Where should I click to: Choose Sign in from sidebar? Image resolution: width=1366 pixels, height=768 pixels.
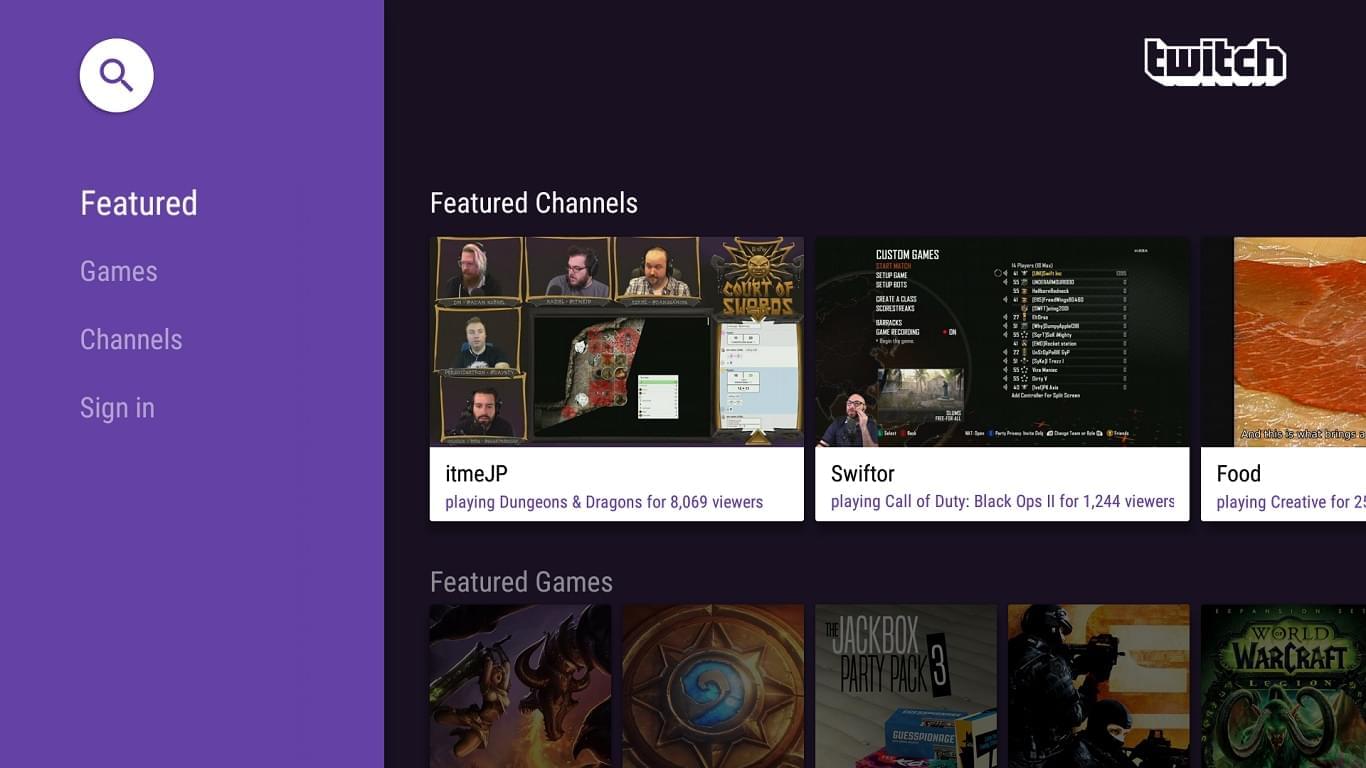[x=117, y=407]
